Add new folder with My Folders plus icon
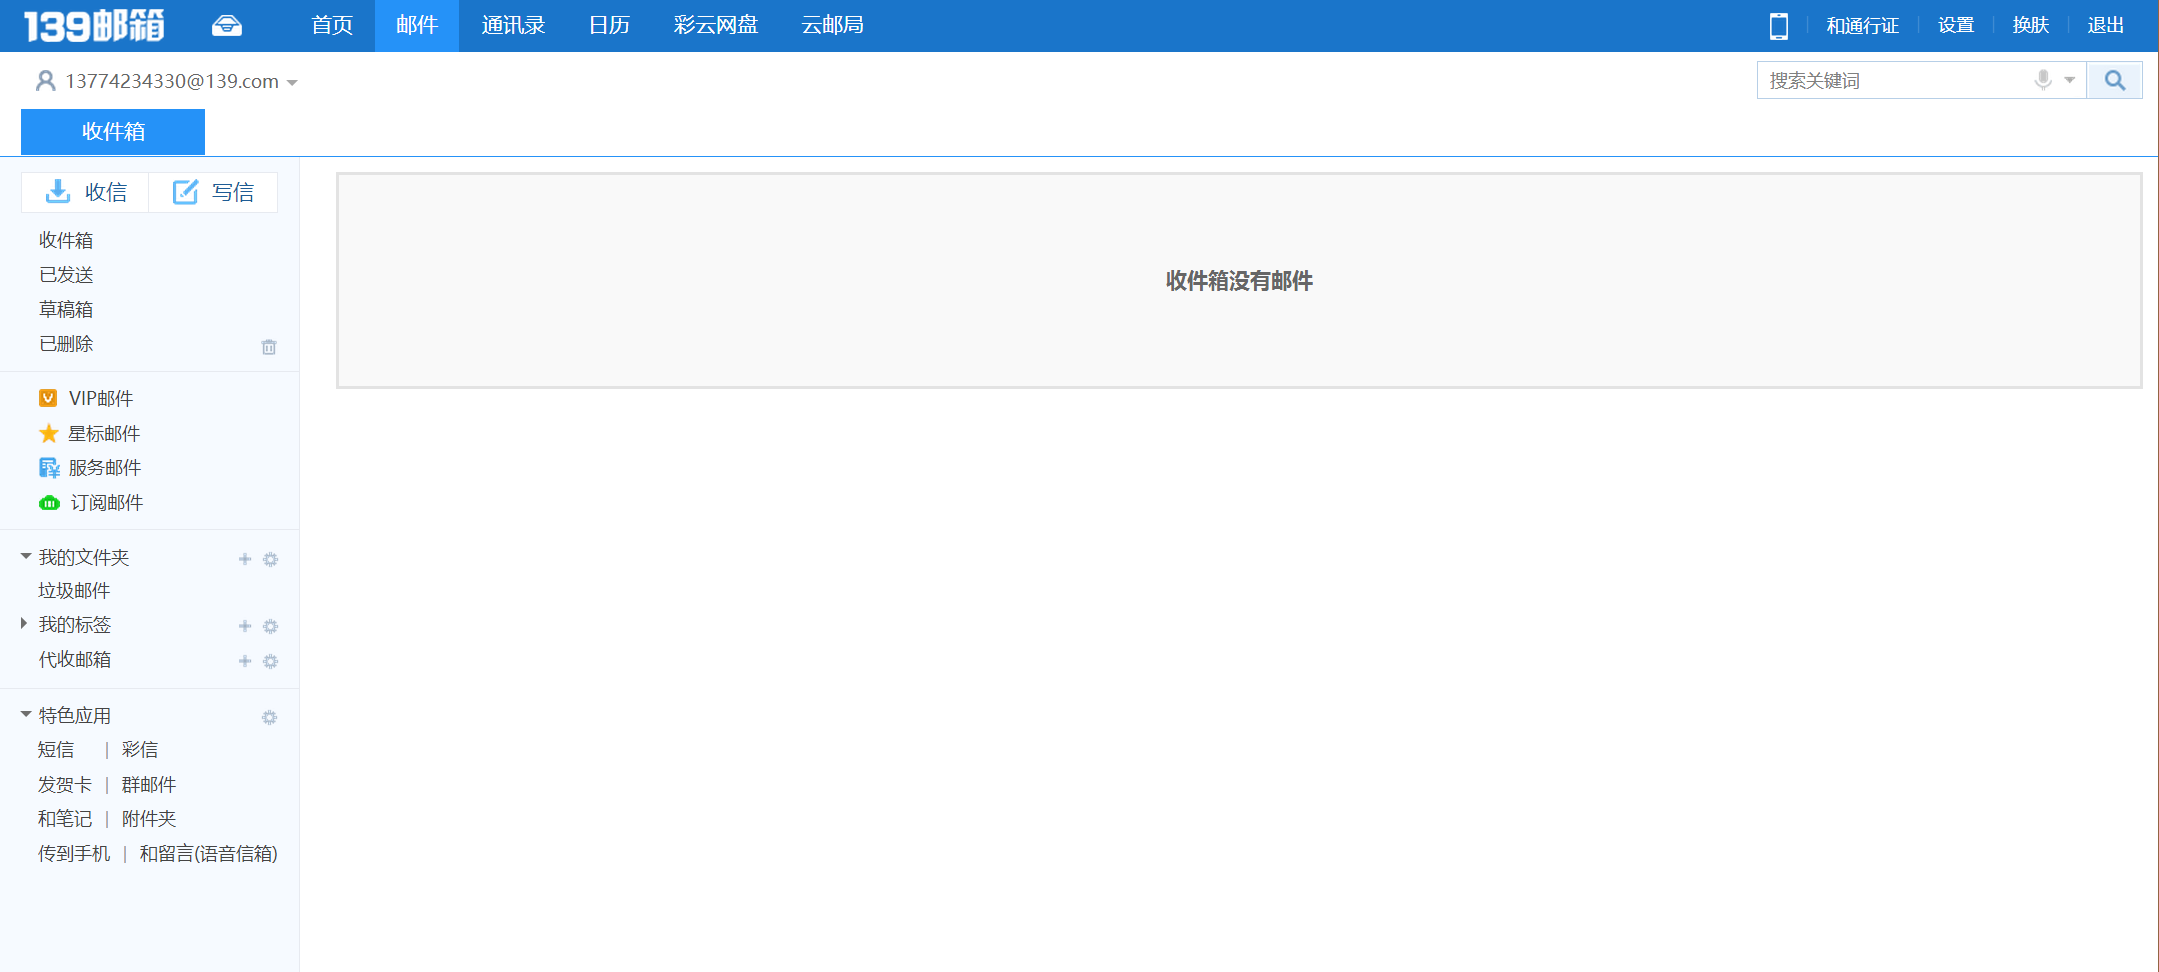Image resolution: width=2159 pixels, height=972 pixels. (x=245, y=559)
